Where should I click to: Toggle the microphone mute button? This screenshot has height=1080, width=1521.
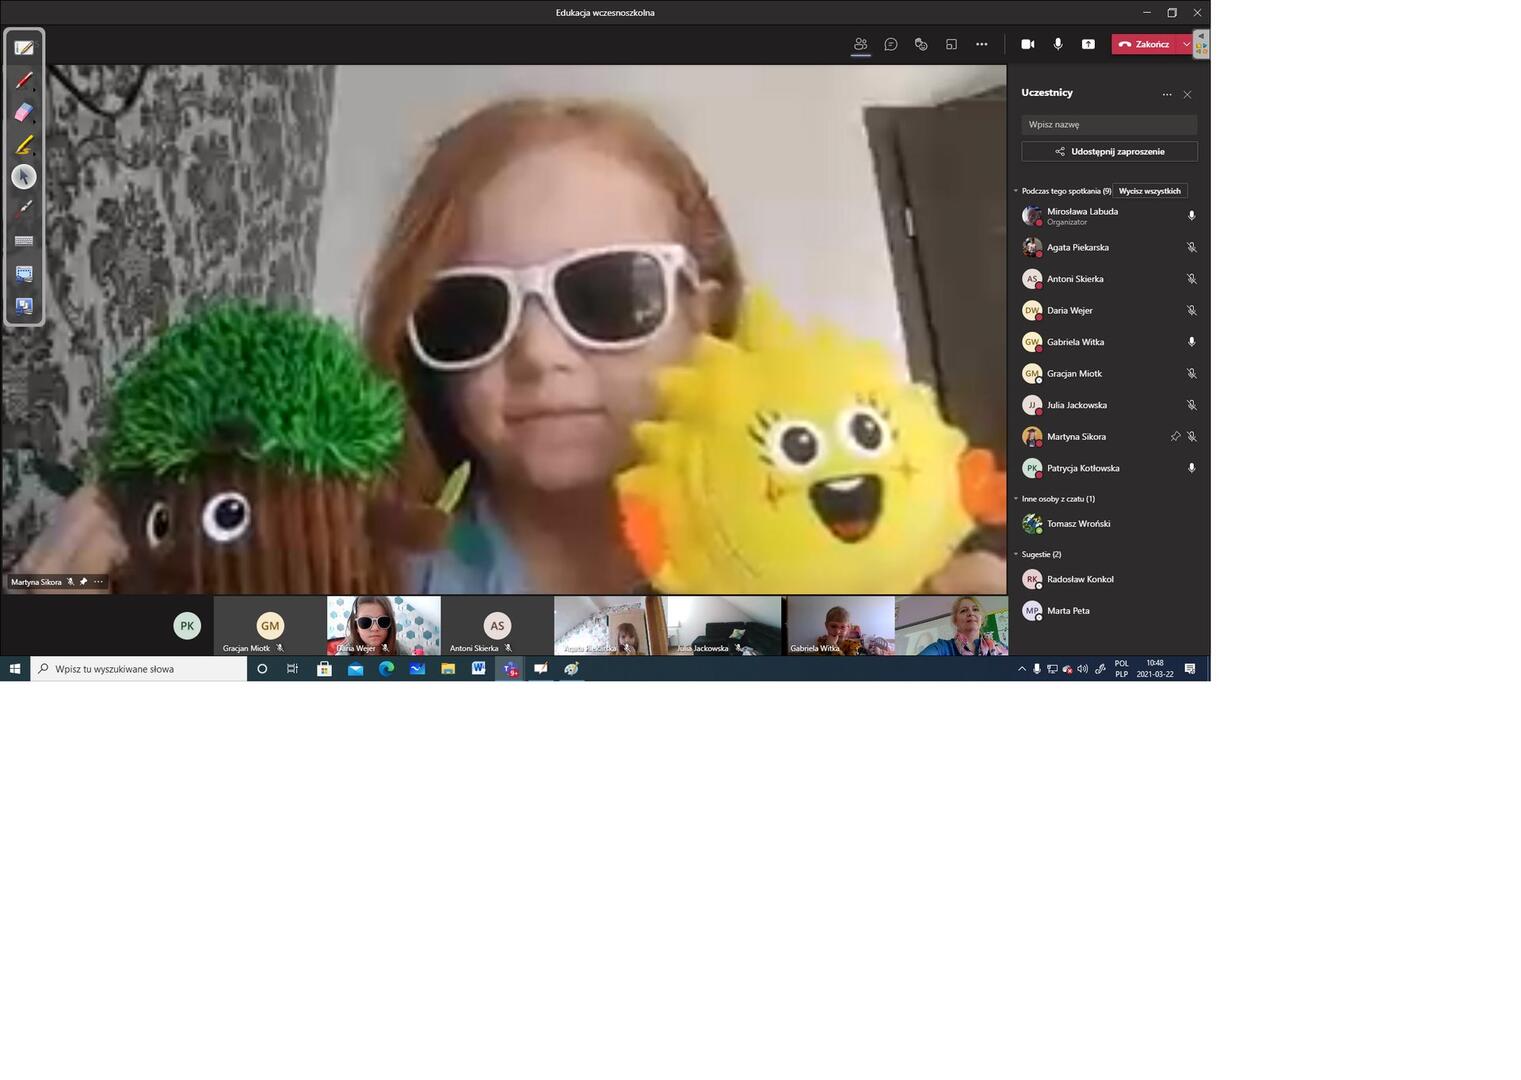pos(1058,44)
